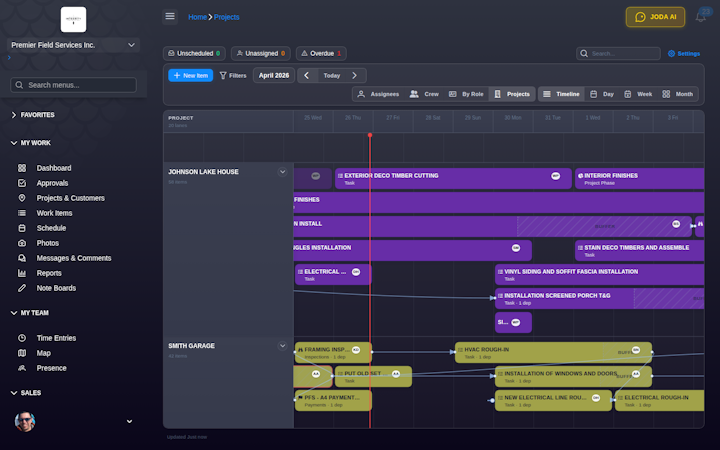Open the Premier Field Services company dropdown
720x450 pixels.
(x=73, y=45)
